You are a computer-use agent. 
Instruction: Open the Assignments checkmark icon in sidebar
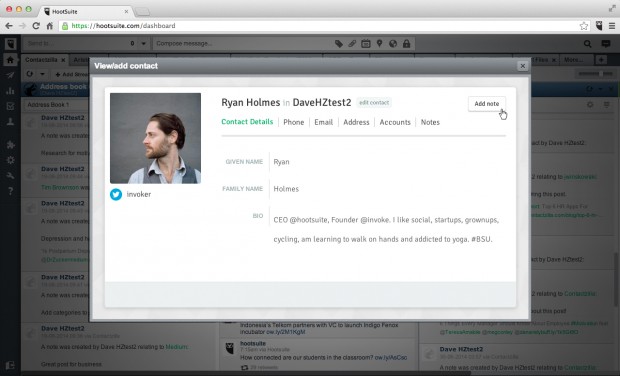pyautogui.click(x=10, y=106)
